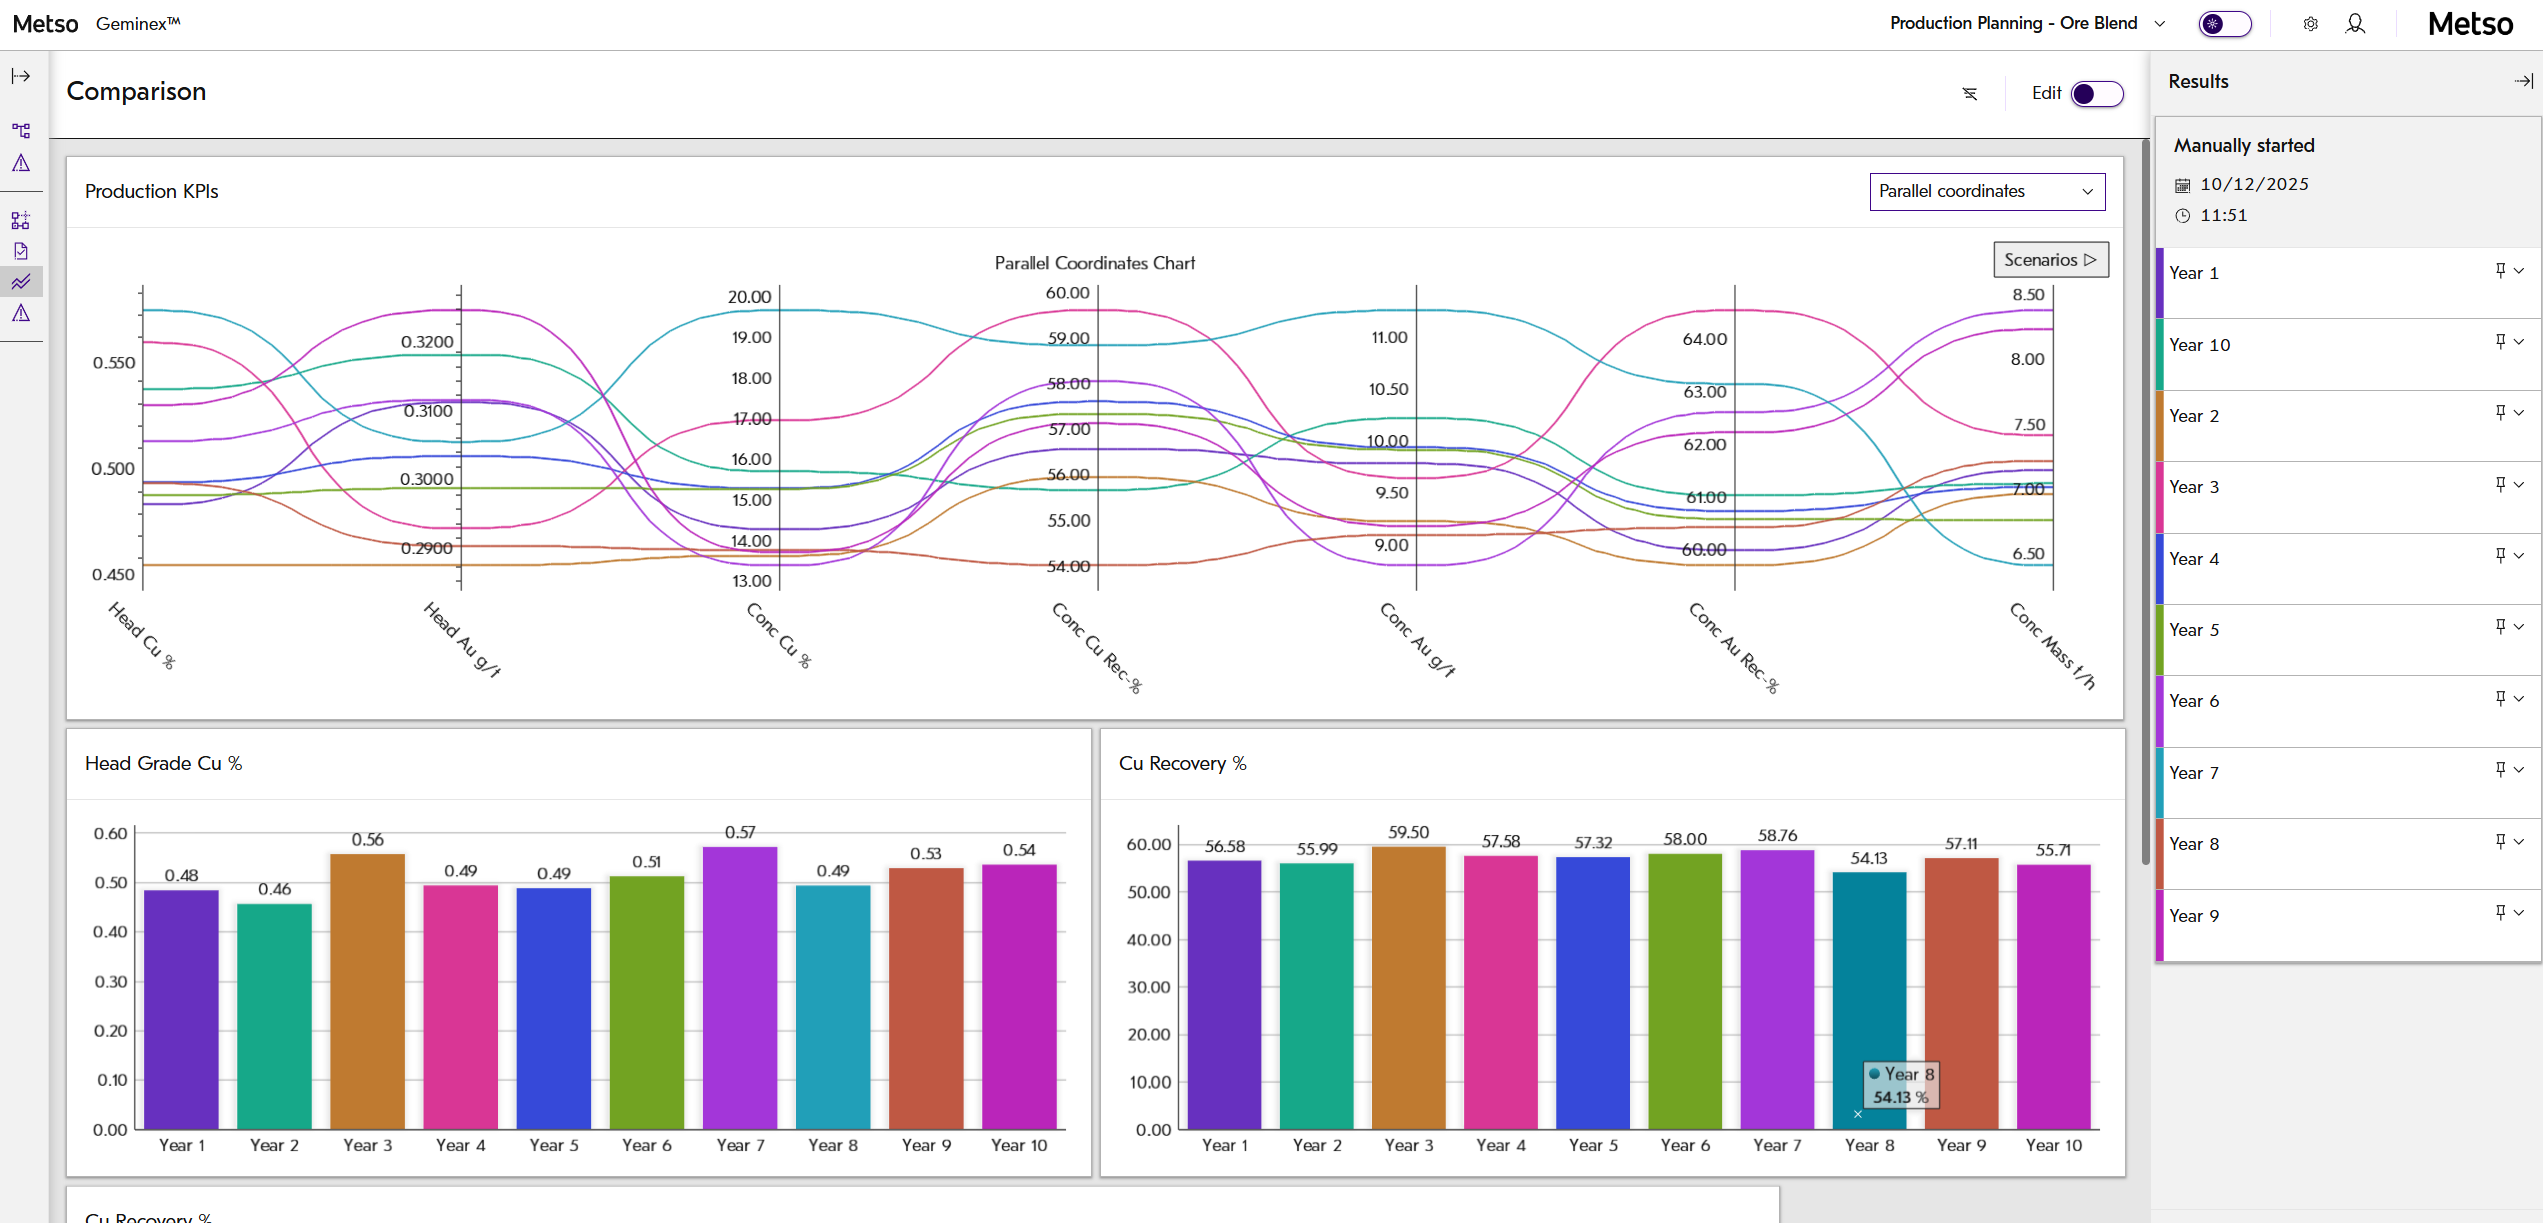Click the settings gear icon
The height and width of the screenshot is (1223, 2543).
point(2310,24)
